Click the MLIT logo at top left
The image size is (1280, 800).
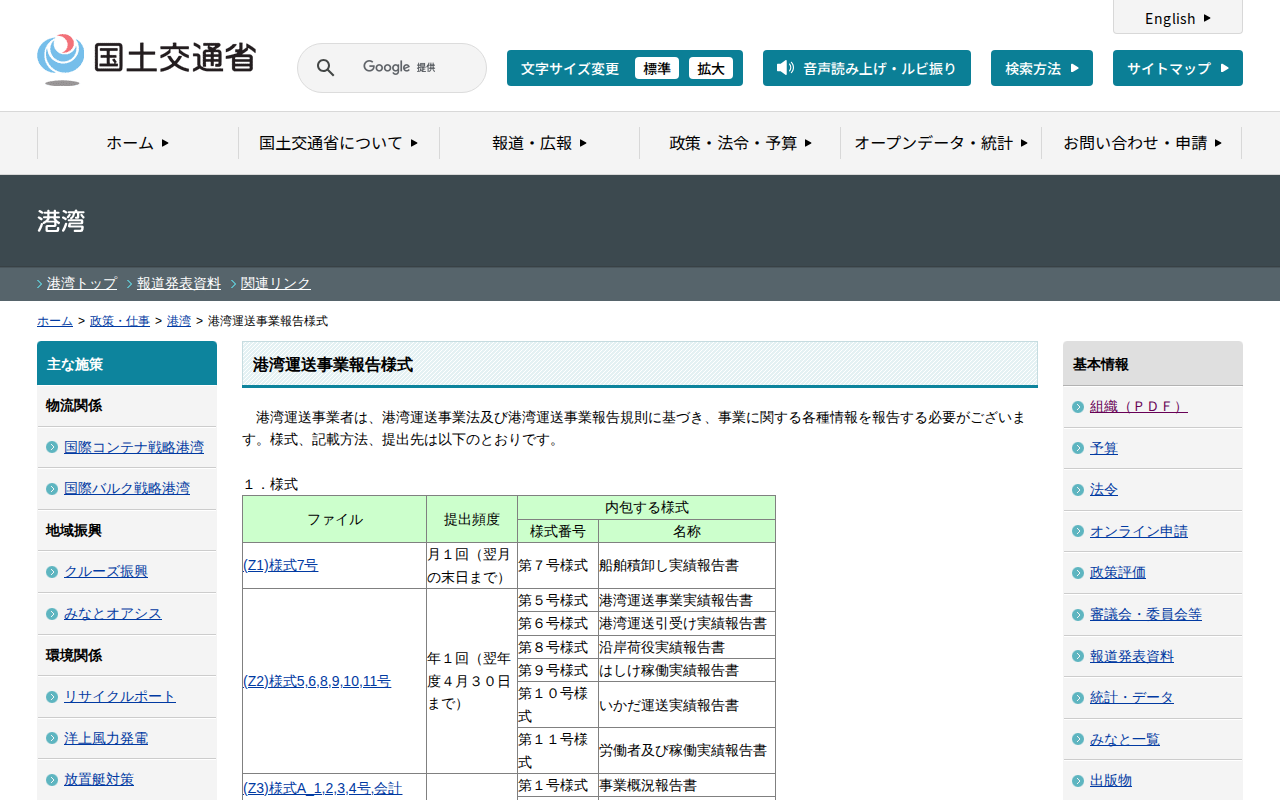(146, 59)
